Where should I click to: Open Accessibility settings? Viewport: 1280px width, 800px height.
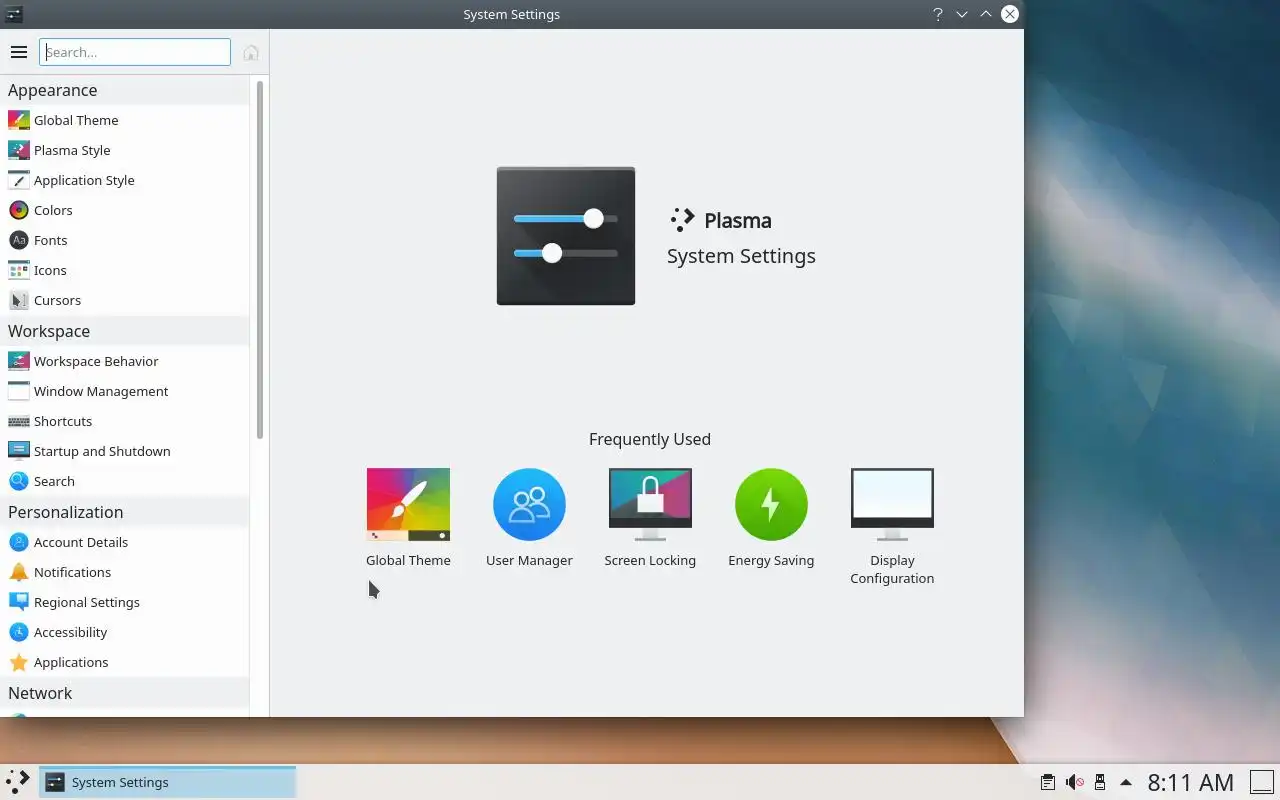pos(125,632)
